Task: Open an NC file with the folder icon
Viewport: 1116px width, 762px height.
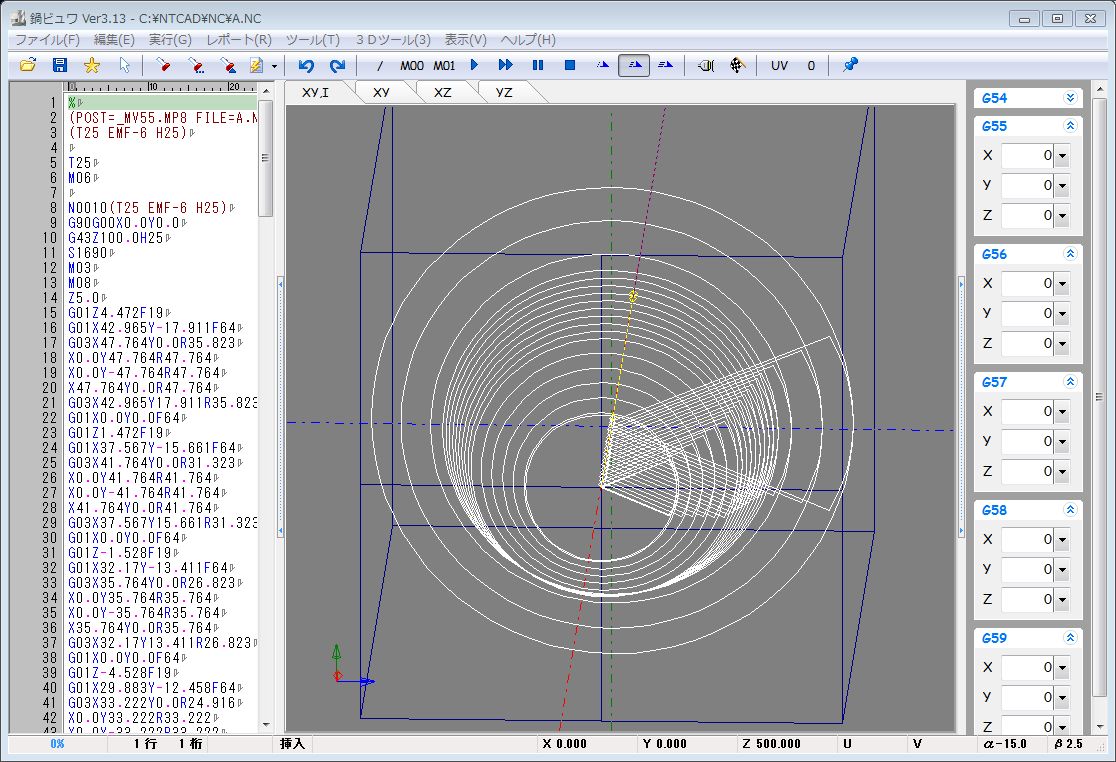Action: coord(28,65)
